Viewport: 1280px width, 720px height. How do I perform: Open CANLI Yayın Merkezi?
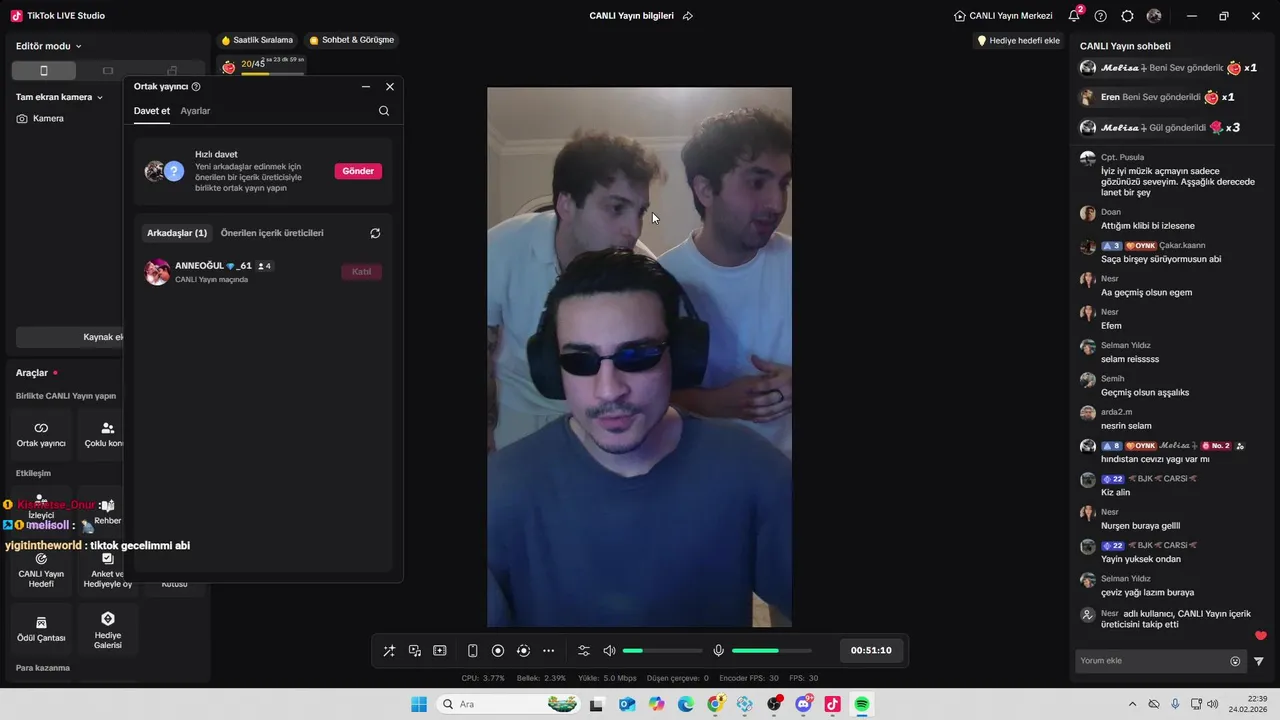coord(1003,16)
